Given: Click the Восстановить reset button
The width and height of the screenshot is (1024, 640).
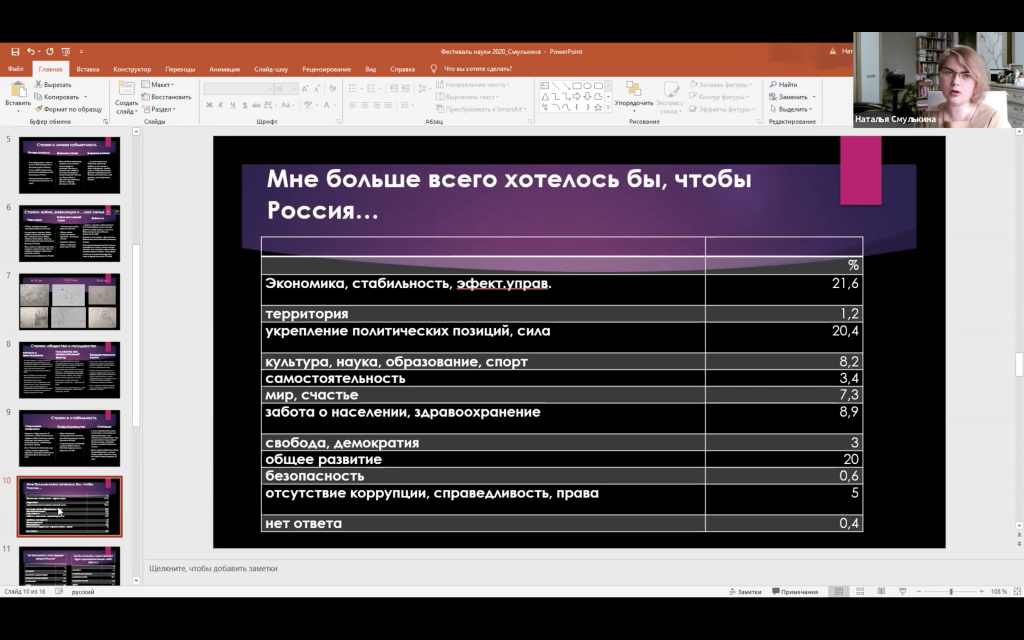Looking at the screenshot, I should 170,97.
